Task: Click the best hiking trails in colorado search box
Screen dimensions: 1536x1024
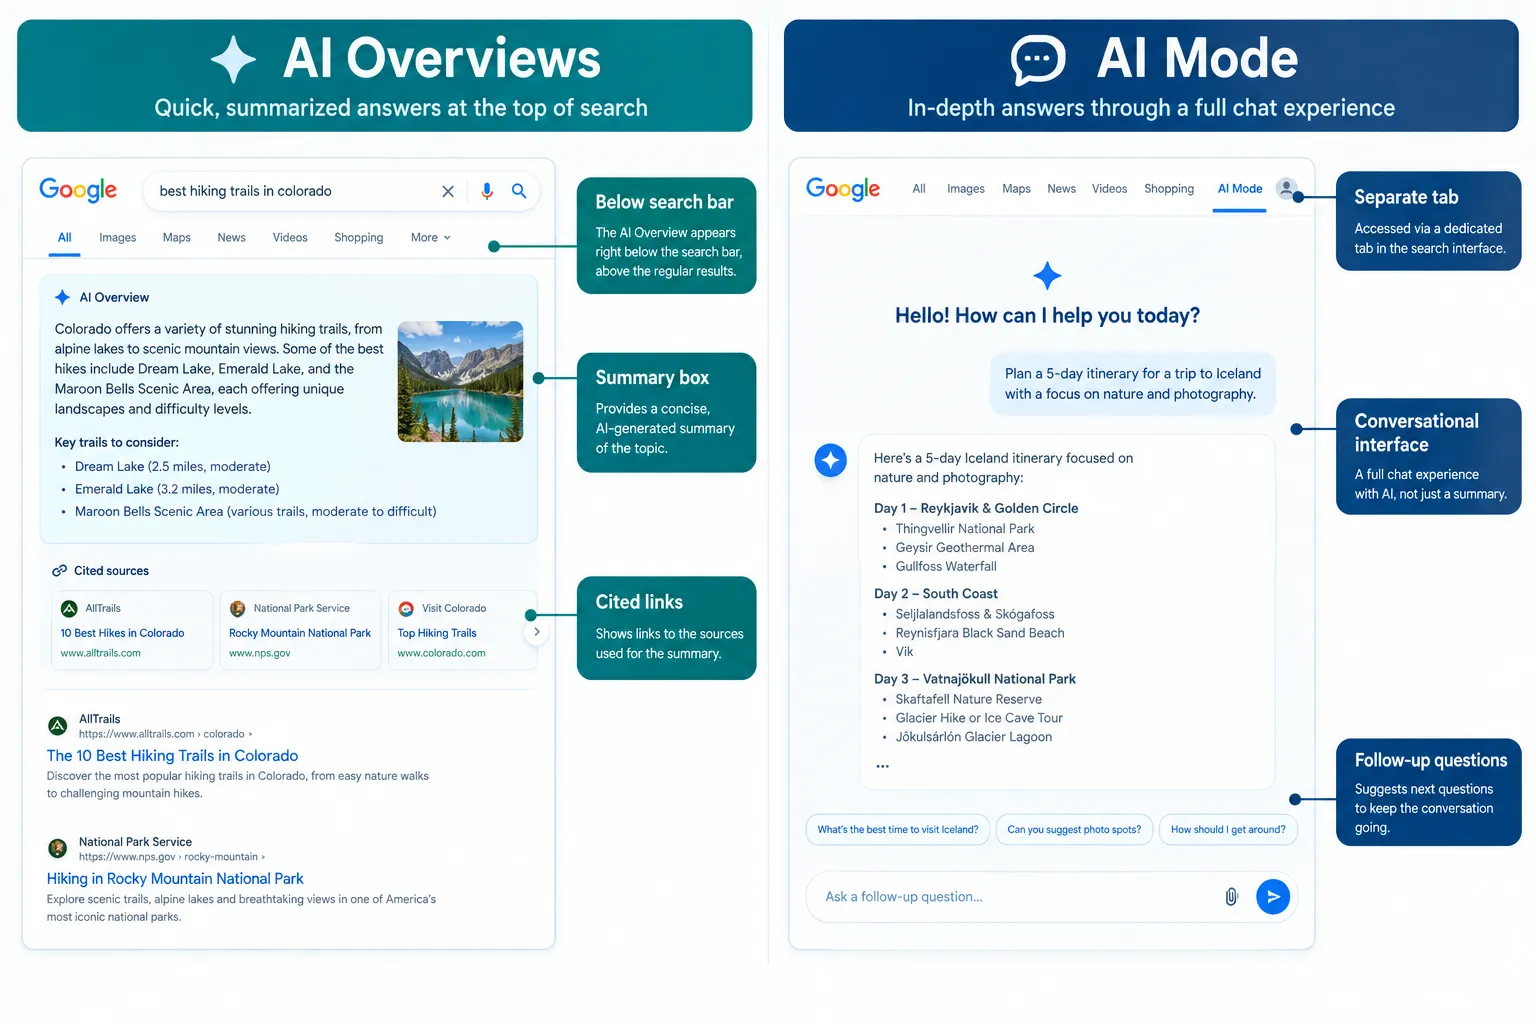Action: tap(341, 191)
